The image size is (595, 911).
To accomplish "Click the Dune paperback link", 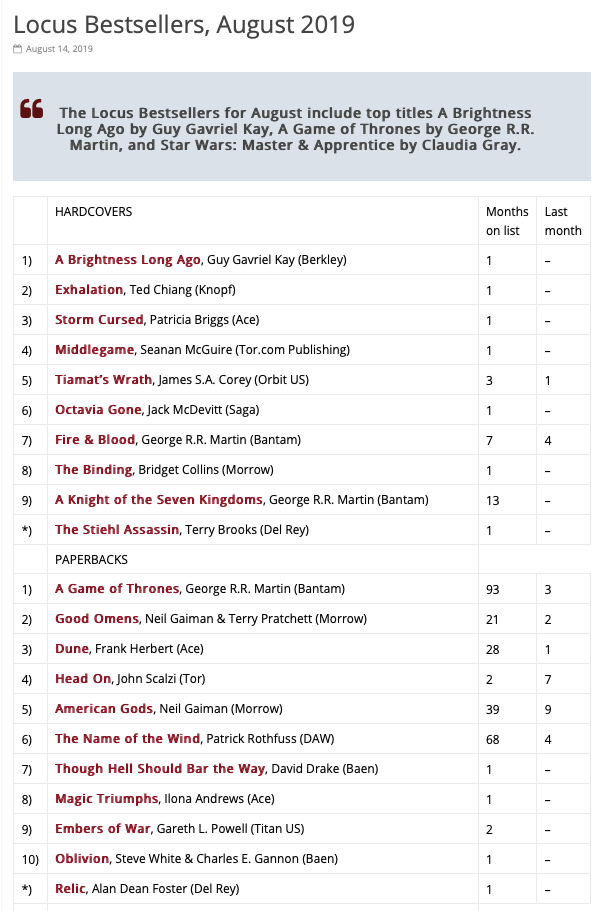I will coord(72,649).
